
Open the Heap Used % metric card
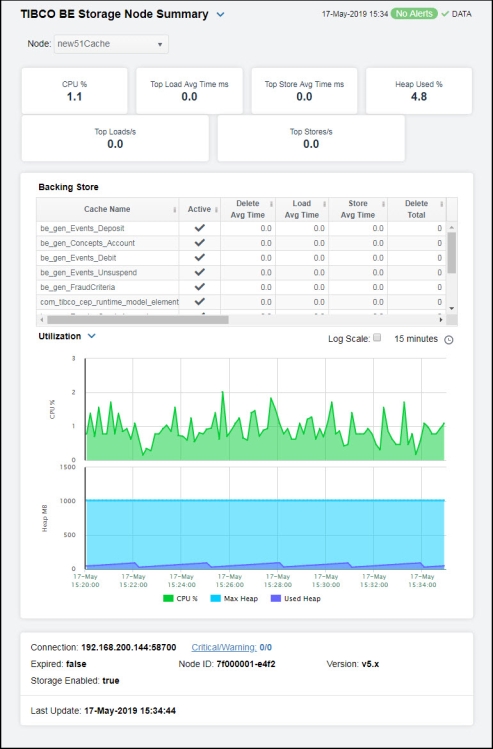pyautogui.click(x=419, y=91)
